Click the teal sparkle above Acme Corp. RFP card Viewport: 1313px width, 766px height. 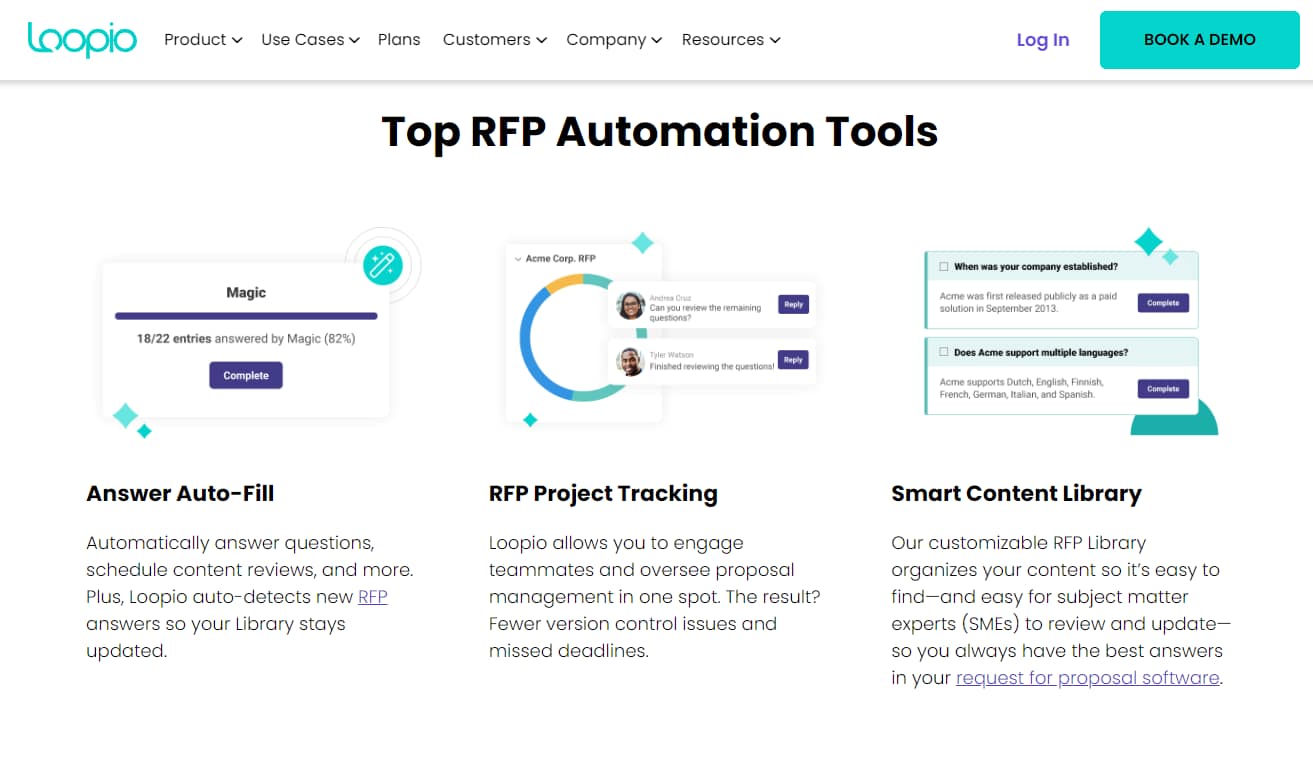coord(642,243)
